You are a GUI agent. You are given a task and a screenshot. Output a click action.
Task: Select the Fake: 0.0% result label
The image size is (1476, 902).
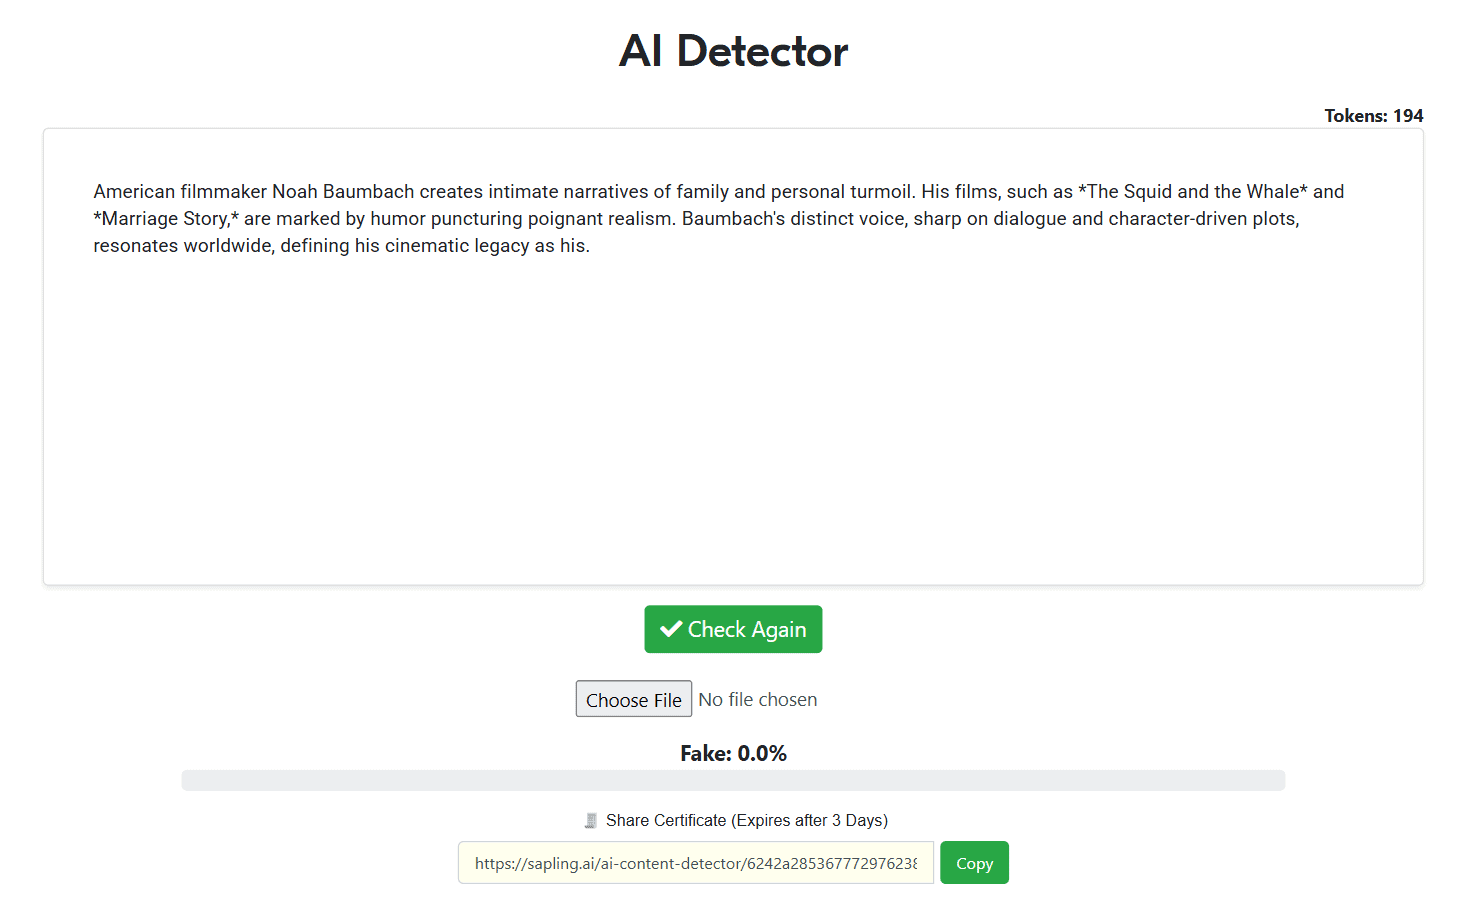(733, 753)
